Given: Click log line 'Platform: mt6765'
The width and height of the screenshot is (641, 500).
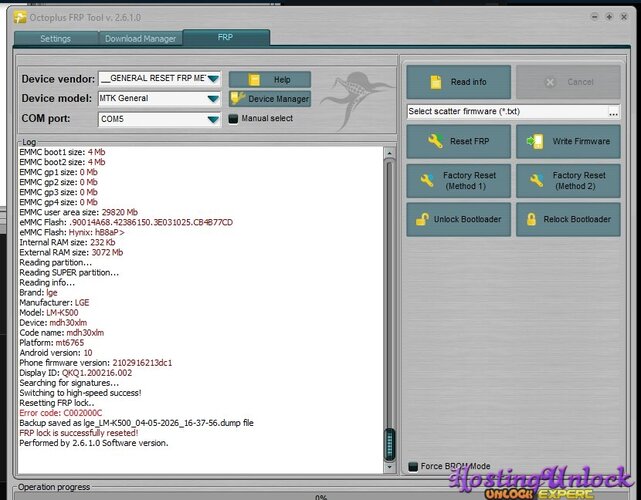Looking at the screenshot, I should [52, 343].
